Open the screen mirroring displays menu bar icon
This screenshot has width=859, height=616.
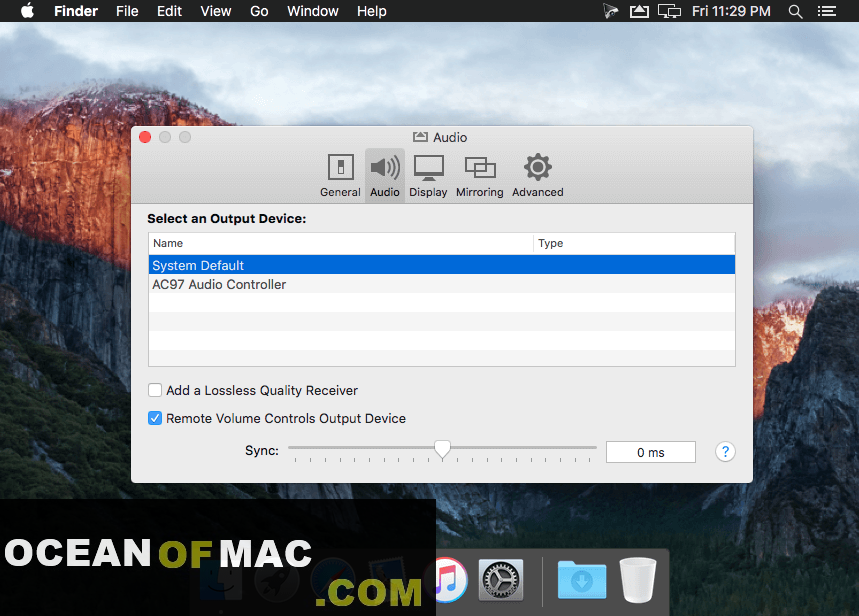[669, 11]
